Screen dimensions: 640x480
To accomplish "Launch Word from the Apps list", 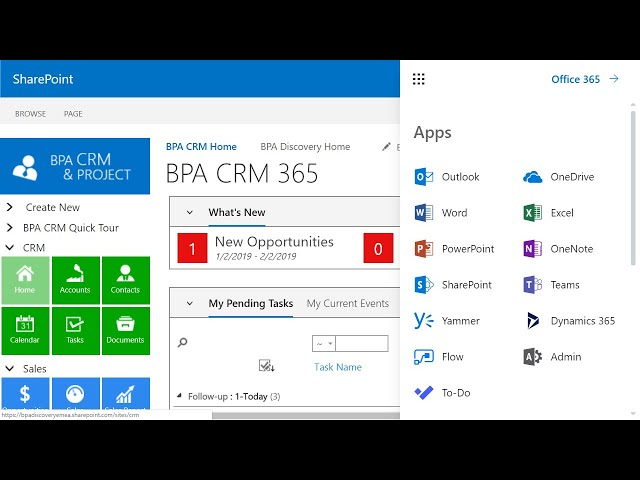I will tap(441, 213).
